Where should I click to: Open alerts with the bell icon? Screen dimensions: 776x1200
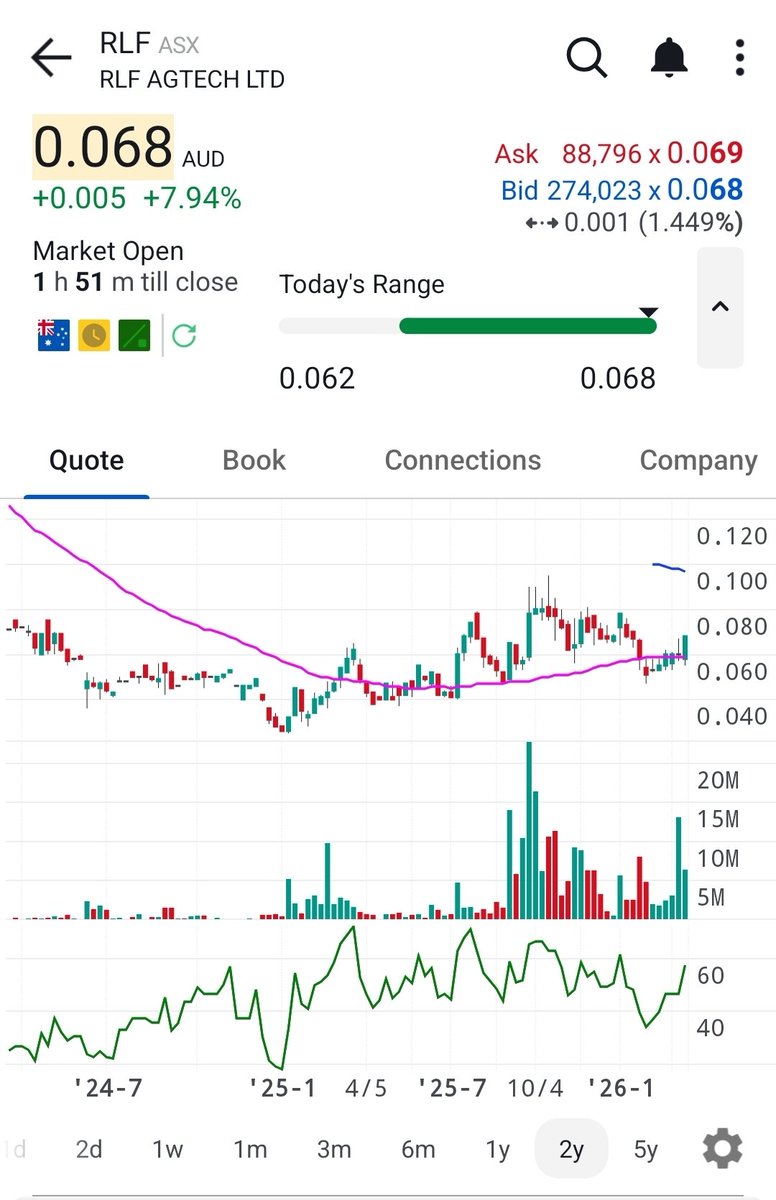(x=669, y=58)
